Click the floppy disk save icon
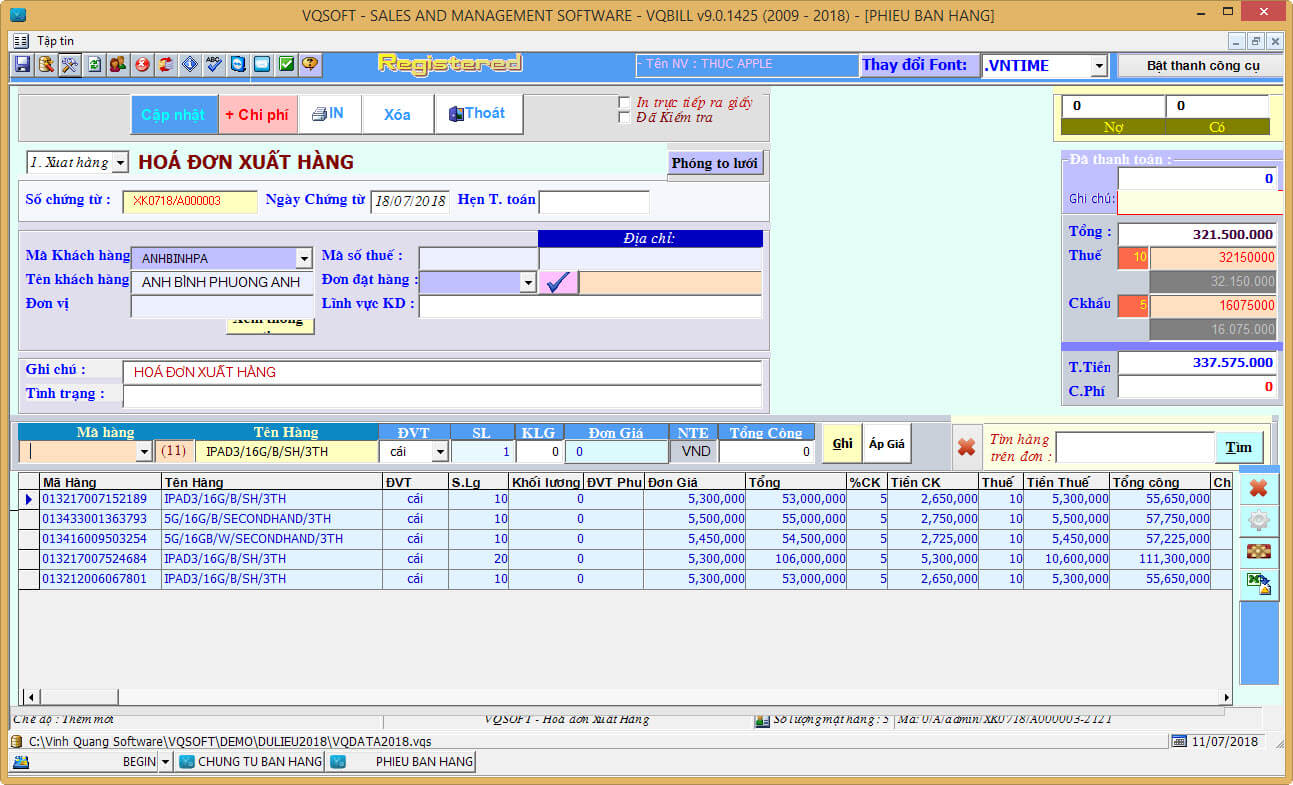The image size is (1293, 785). [22, 64]
